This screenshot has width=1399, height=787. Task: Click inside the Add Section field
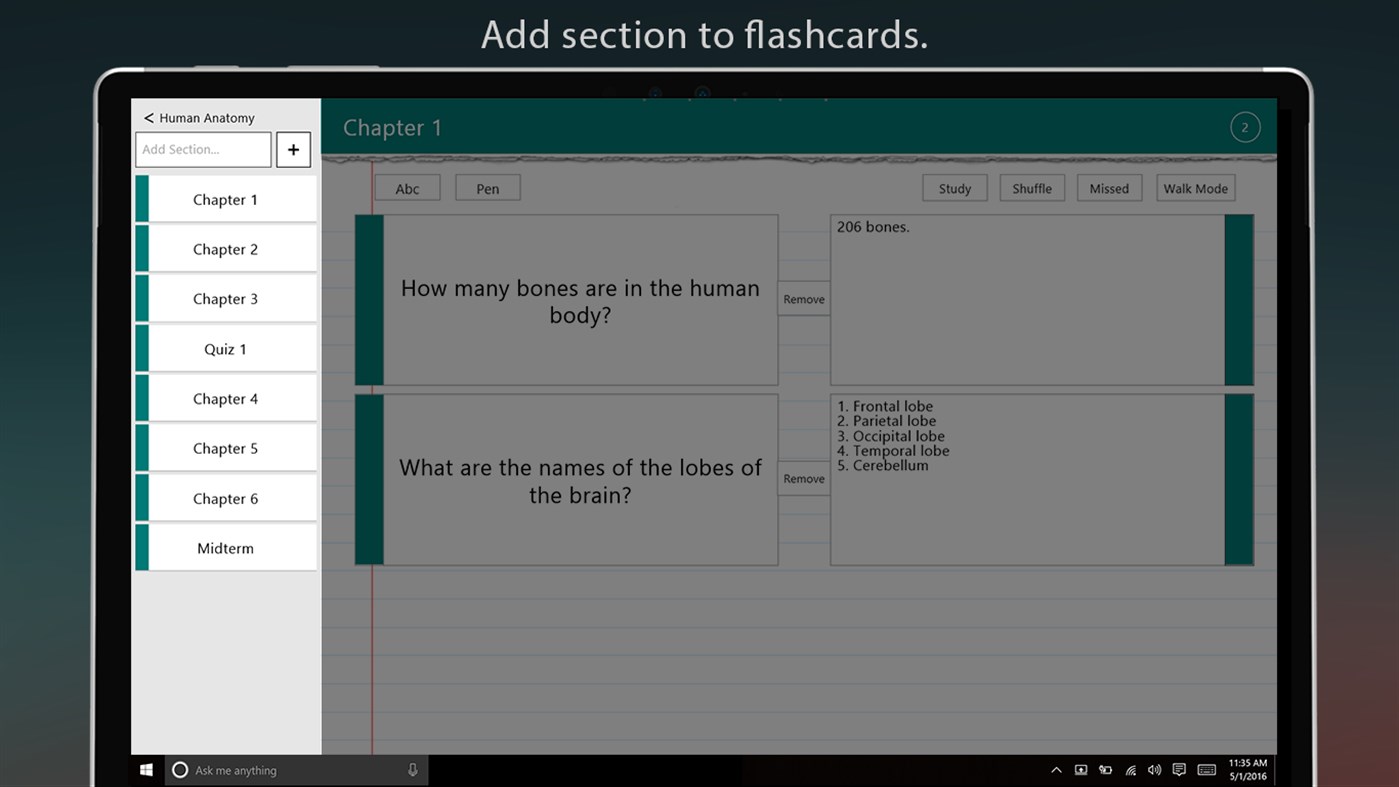(203, 149)
